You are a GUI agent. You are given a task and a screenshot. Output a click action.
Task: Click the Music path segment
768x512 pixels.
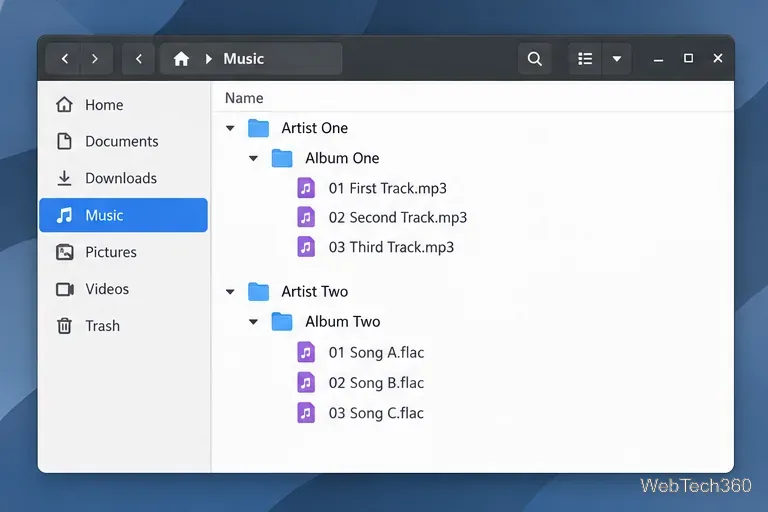click(243, 59)
